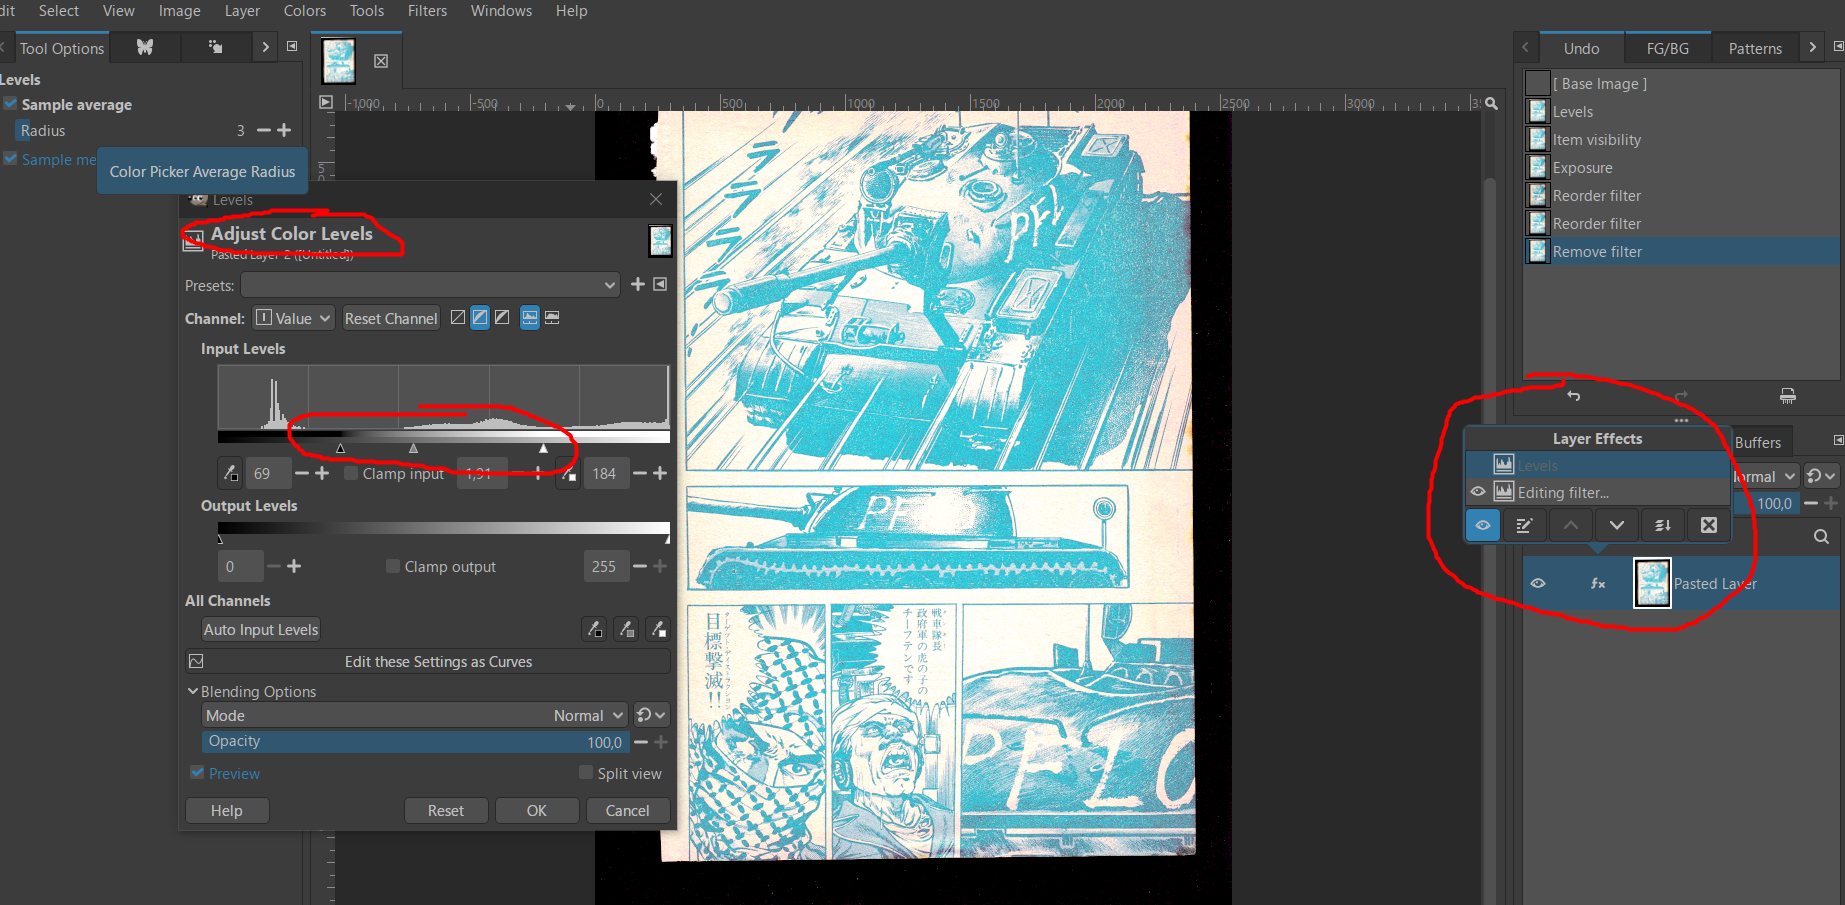Open the image navigation menu at ruler corner
The image size is (1845, 905).
(x=326, y=102)
